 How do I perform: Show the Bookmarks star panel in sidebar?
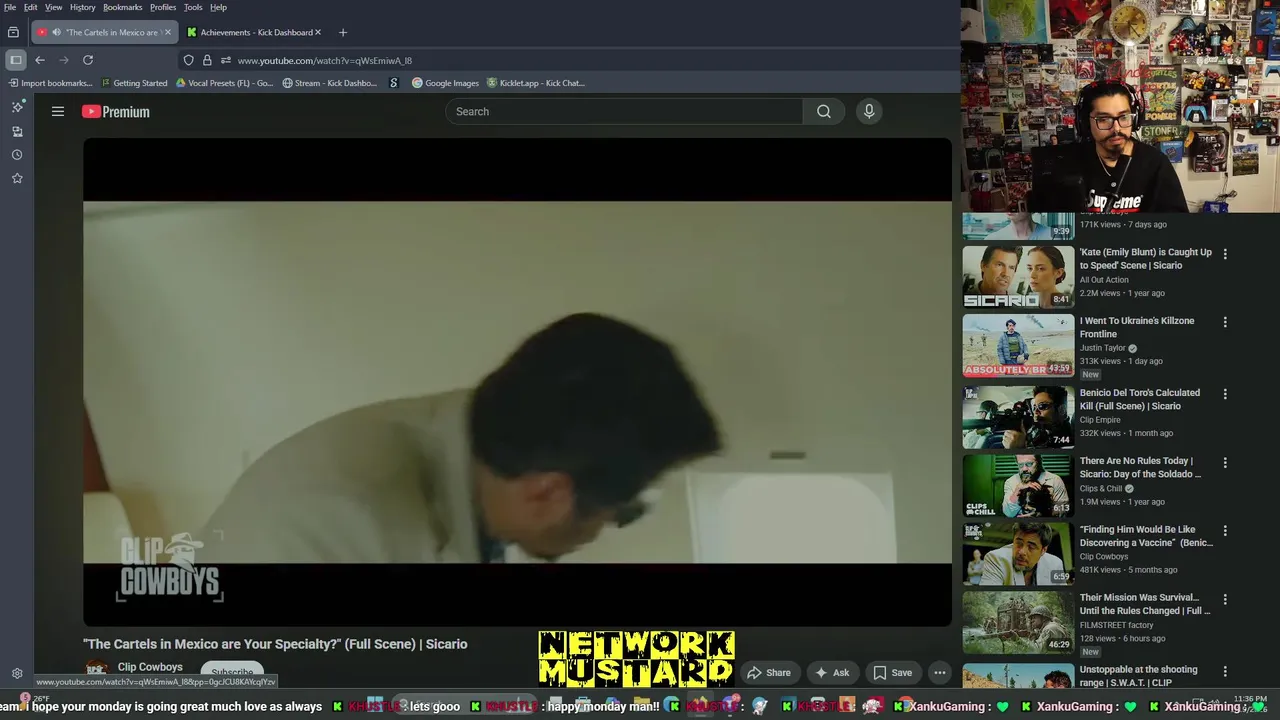pyautogui.click(x=17, y=178)
